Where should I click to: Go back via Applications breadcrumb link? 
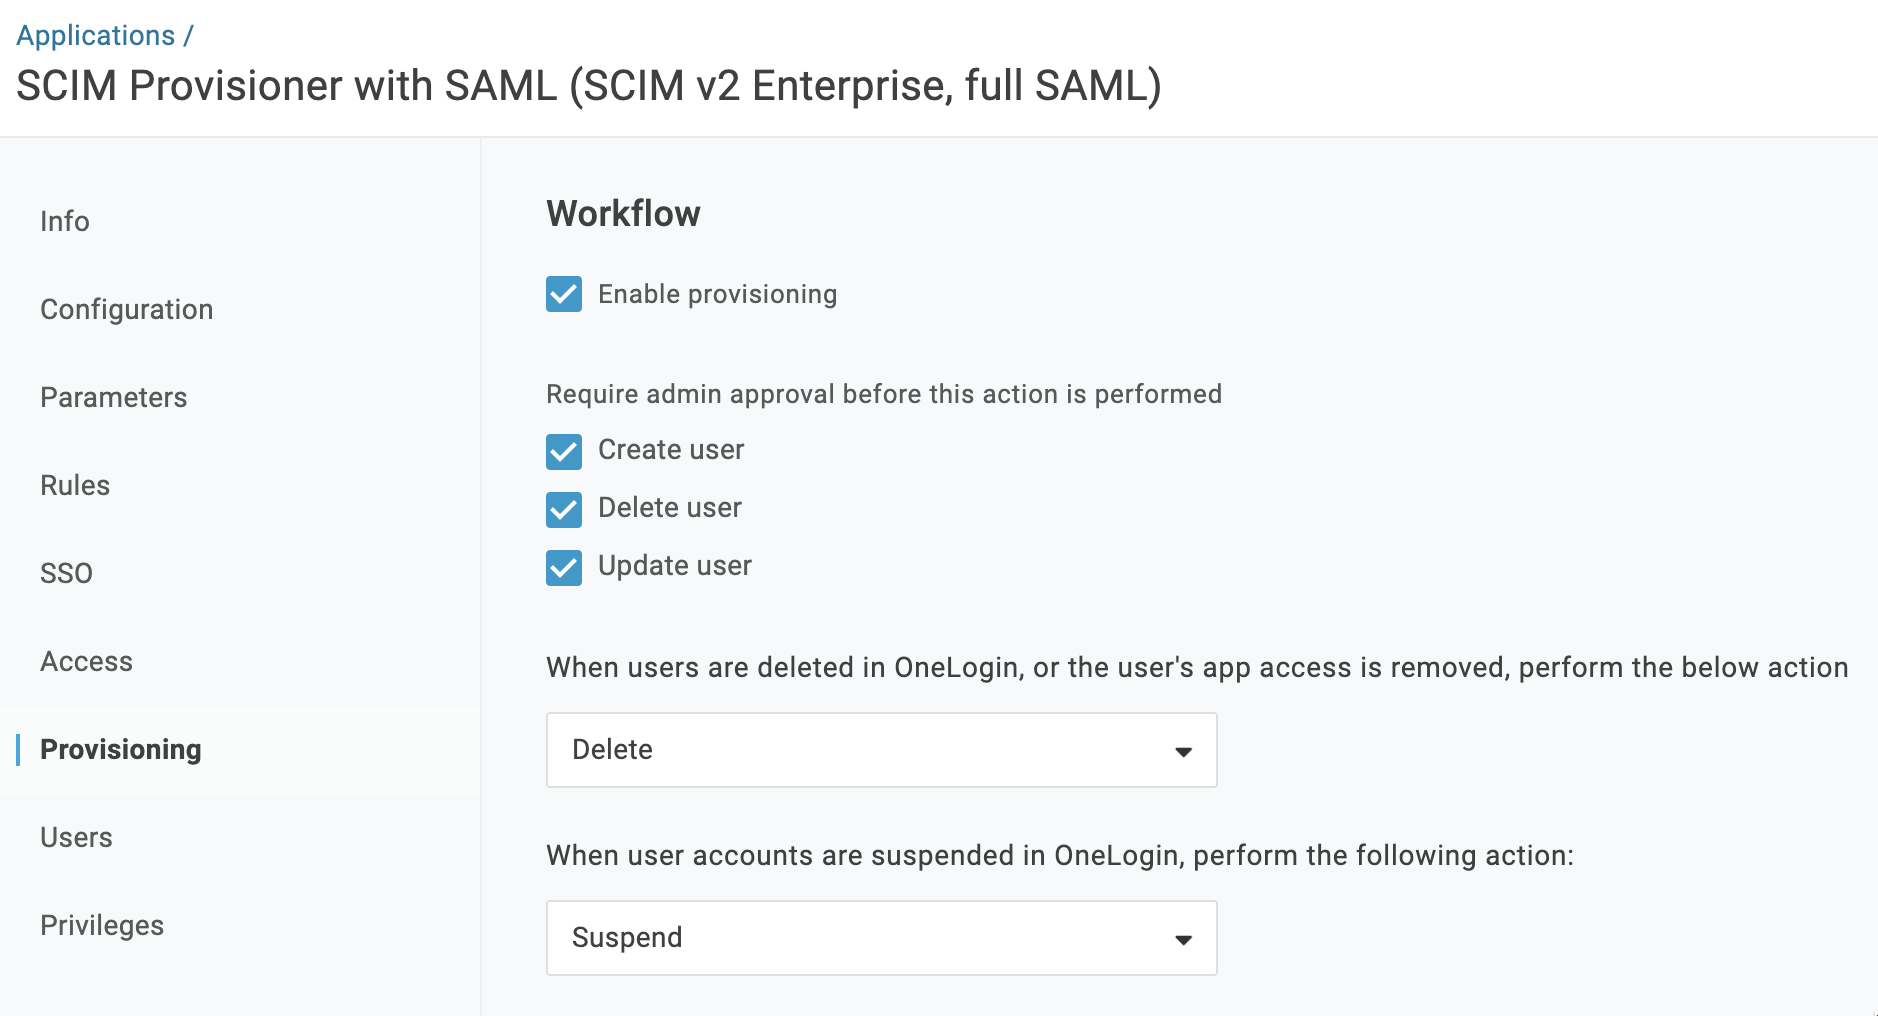point(95,36)
